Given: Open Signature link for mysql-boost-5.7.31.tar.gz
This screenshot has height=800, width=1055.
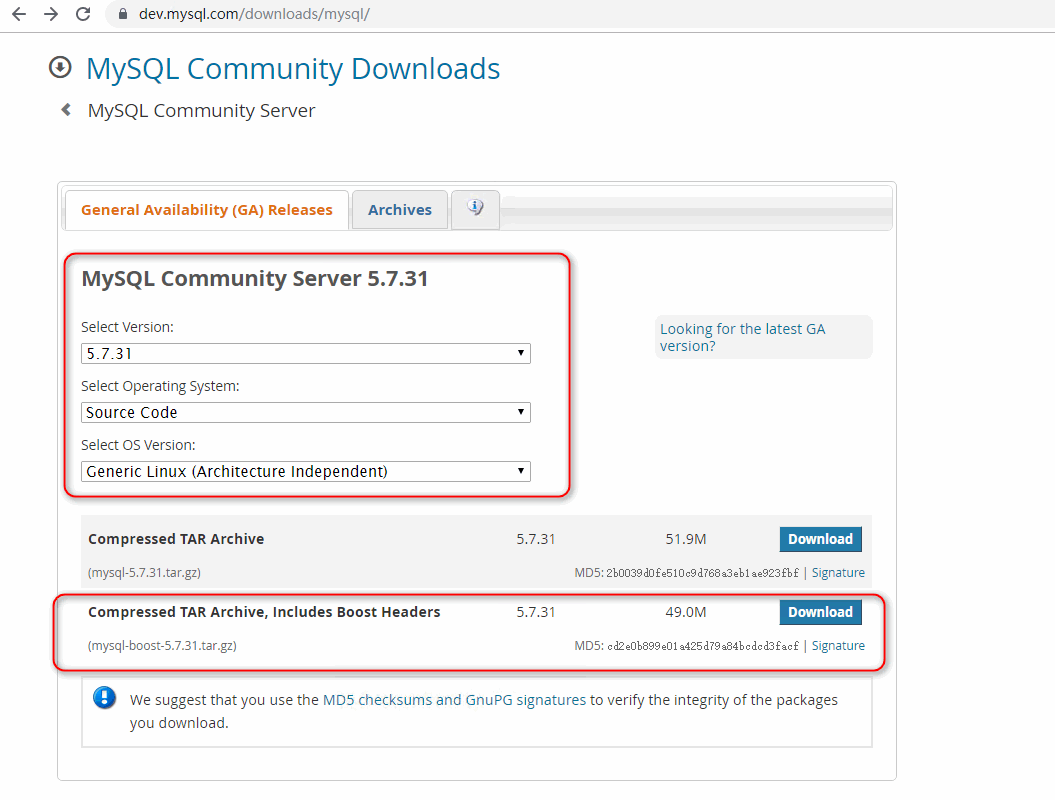Looking at the screenshot, I should point(838,646).
